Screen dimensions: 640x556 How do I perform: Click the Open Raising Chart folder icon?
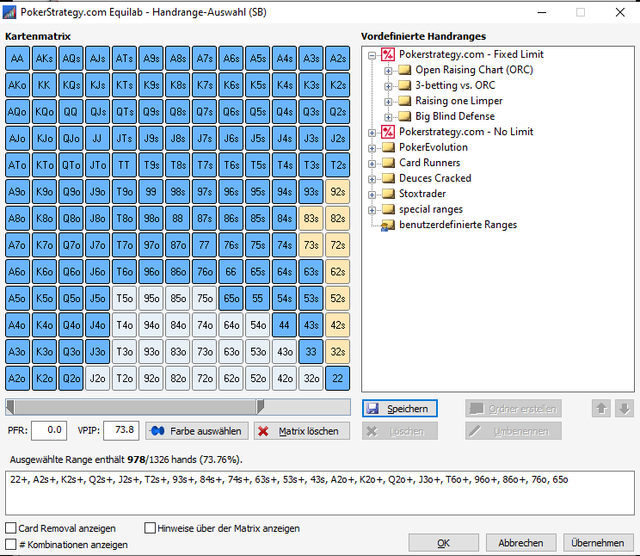[x=404, y=70]
